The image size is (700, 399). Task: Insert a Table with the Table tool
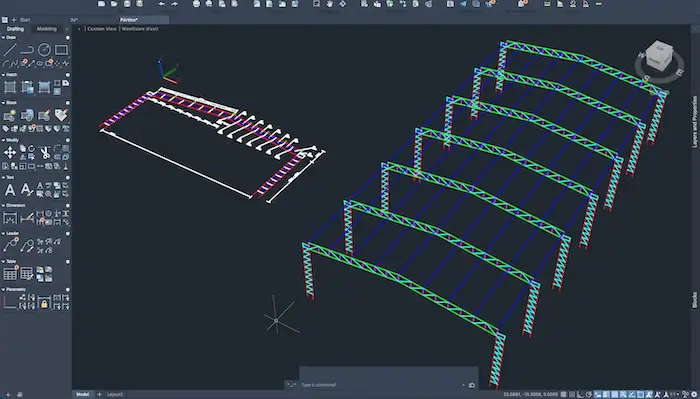pos(10,274)
